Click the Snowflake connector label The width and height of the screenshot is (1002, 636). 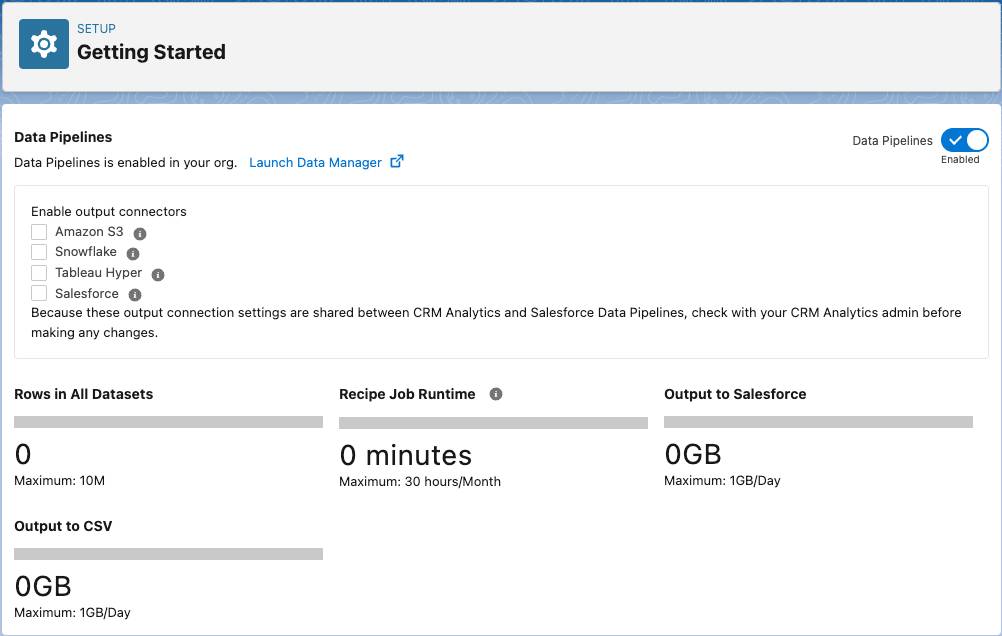(86, 252)
